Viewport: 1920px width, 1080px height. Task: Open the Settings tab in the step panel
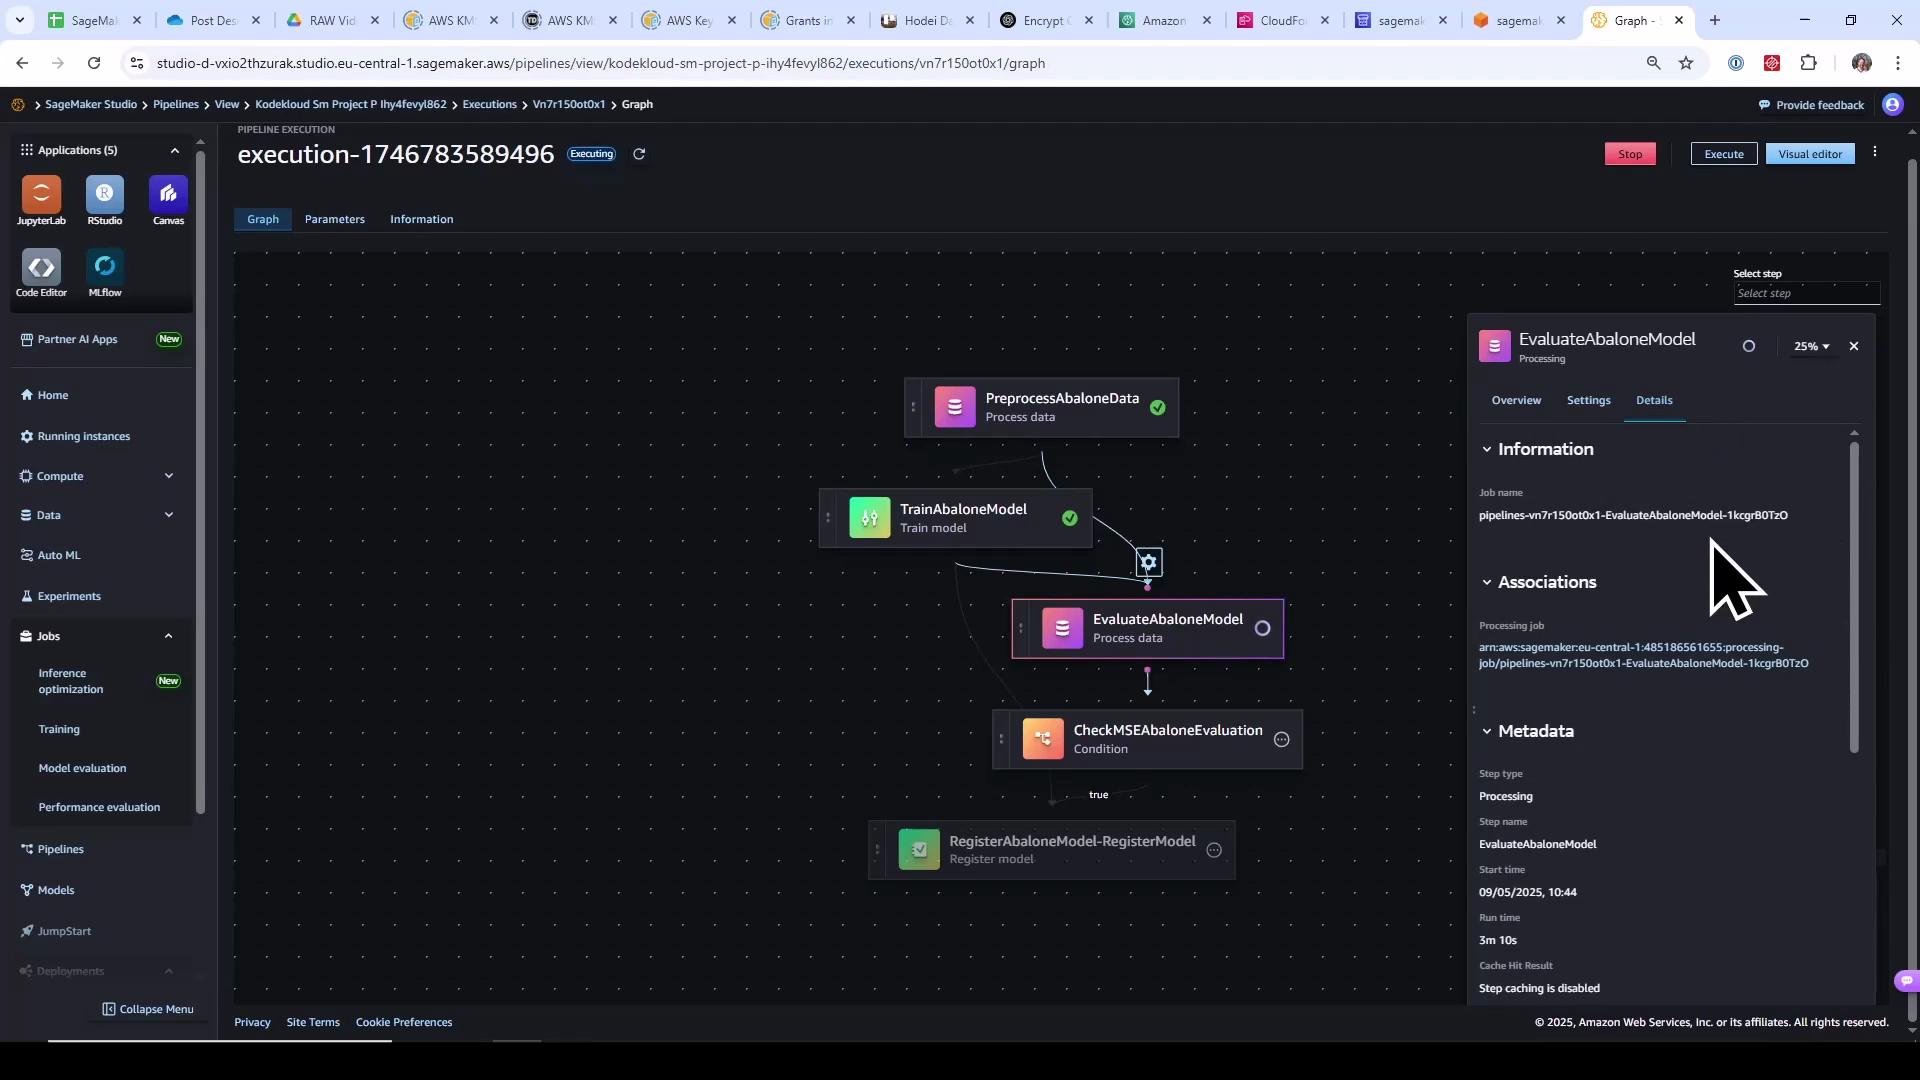coord(1588,400)
